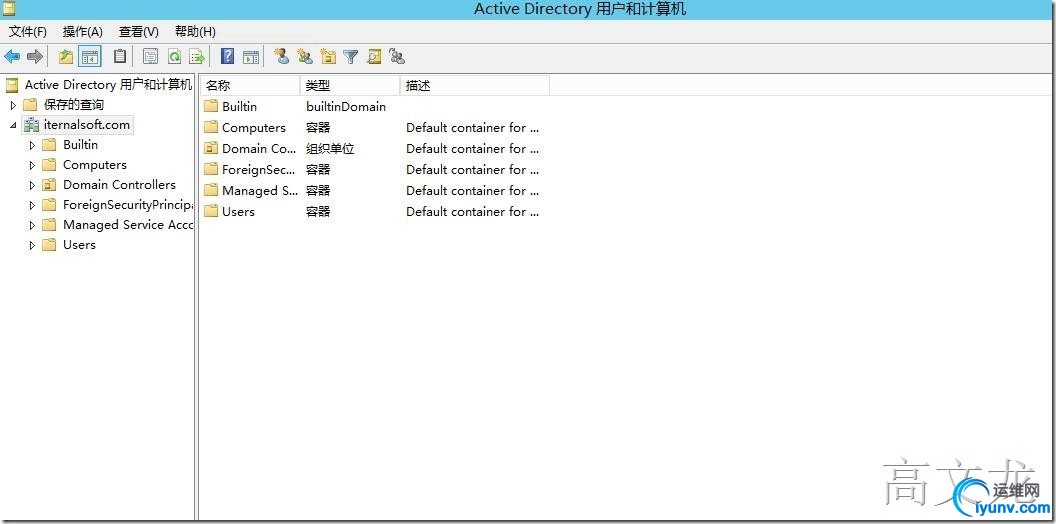This screenshot has width=1056, height=524.
Task: Expand the Computers tree node
Action: point(32,165)
